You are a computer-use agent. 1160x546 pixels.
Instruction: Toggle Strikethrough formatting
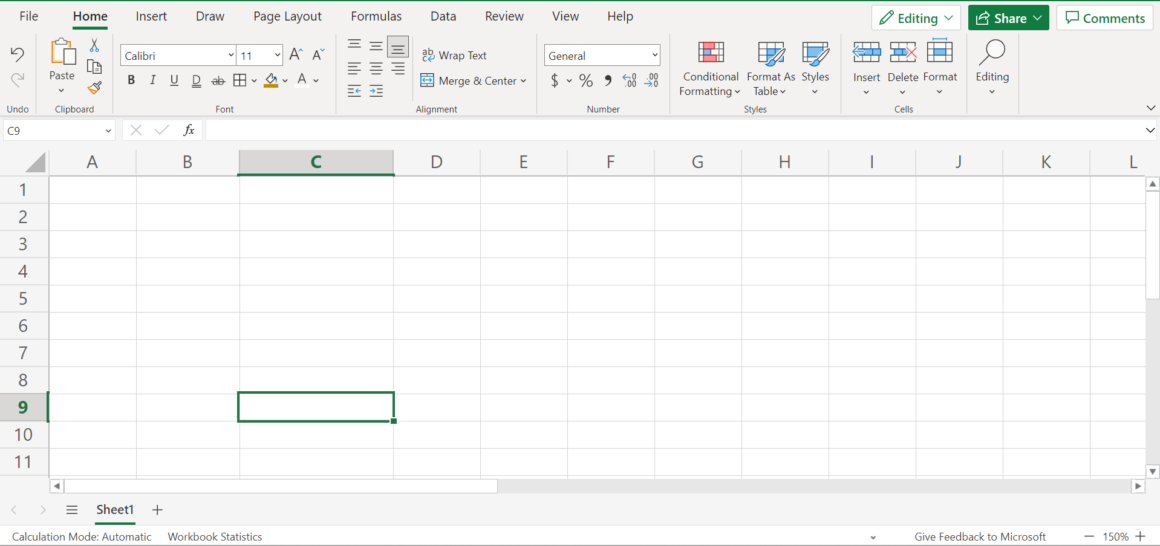pyautogui.click(x=218, y=80)
